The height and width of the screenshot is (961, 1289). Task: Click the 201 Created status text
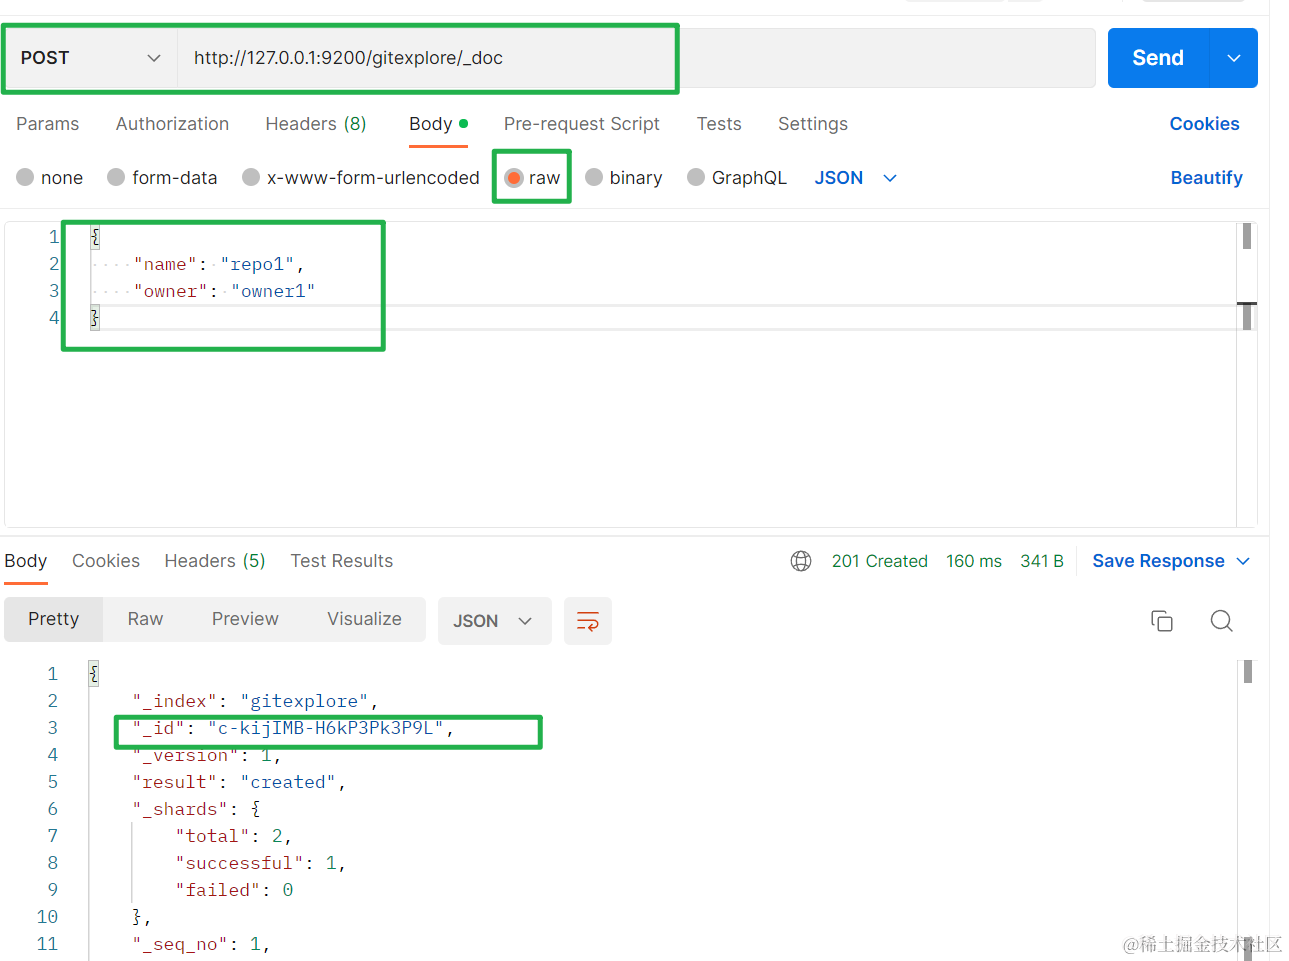tap(880, 561)
